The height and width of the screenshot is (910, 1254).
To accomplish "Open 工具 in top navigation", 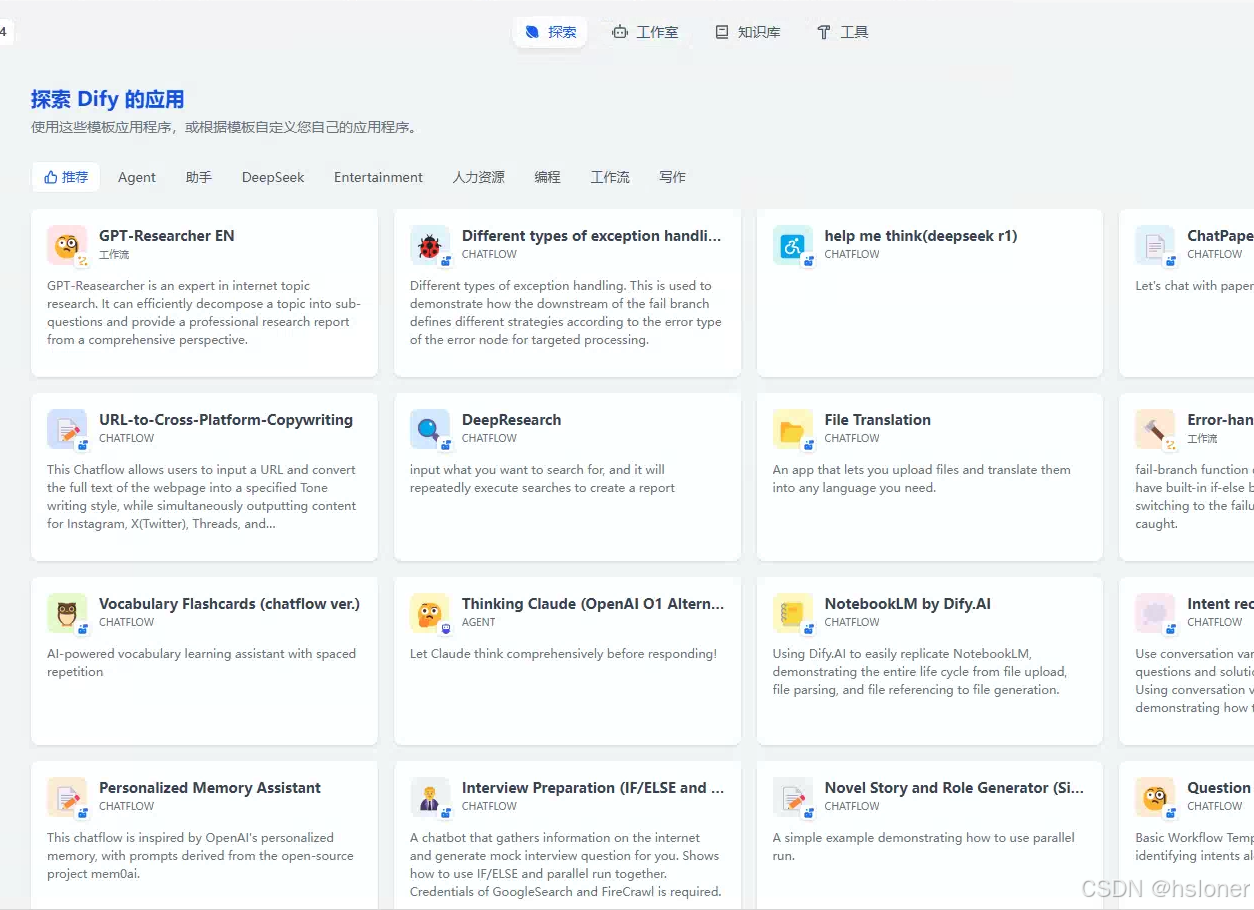I will click(x=843, y=32).
